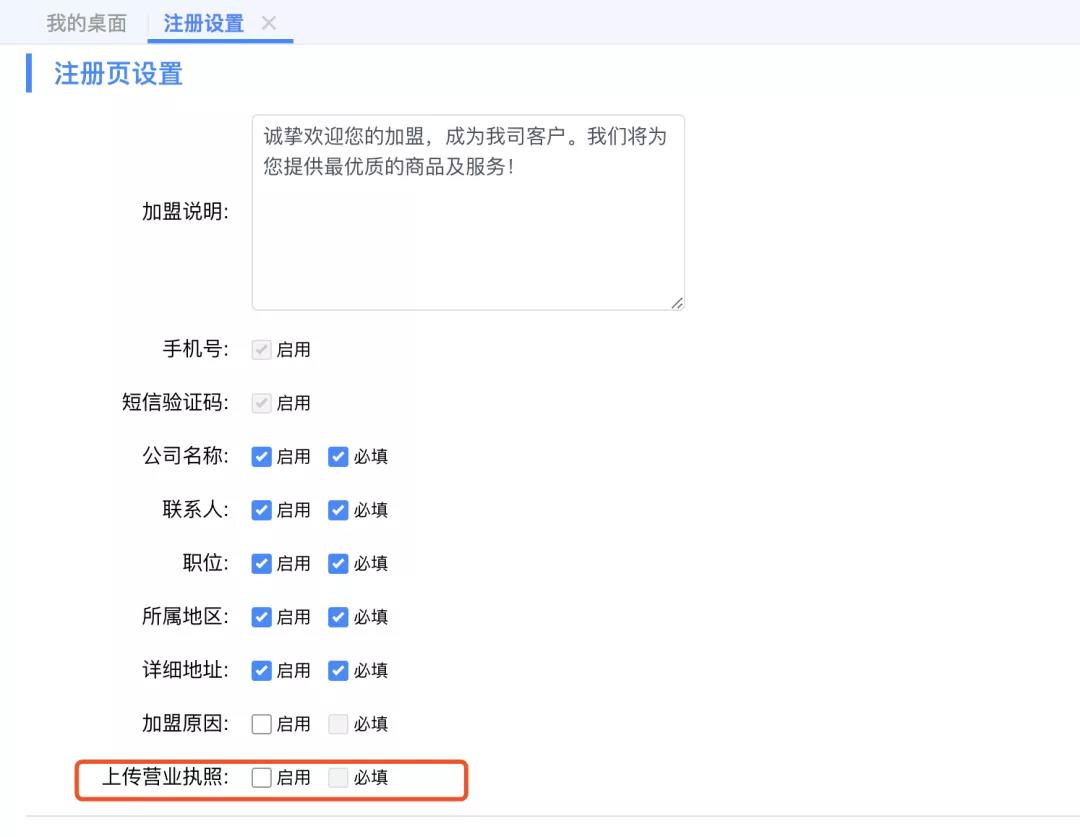Click the textarea resize handle

pyautogui.click(x=677, y=303)
